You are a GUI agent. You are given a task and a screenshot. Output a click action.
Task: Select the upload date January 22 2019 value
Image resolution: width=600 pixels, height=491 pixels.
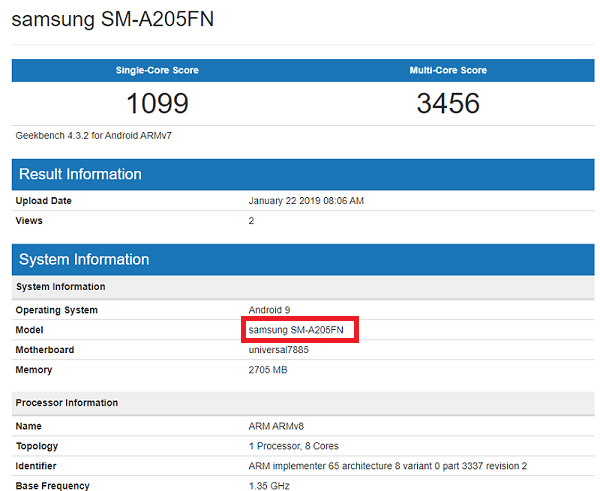click(305, 201)
